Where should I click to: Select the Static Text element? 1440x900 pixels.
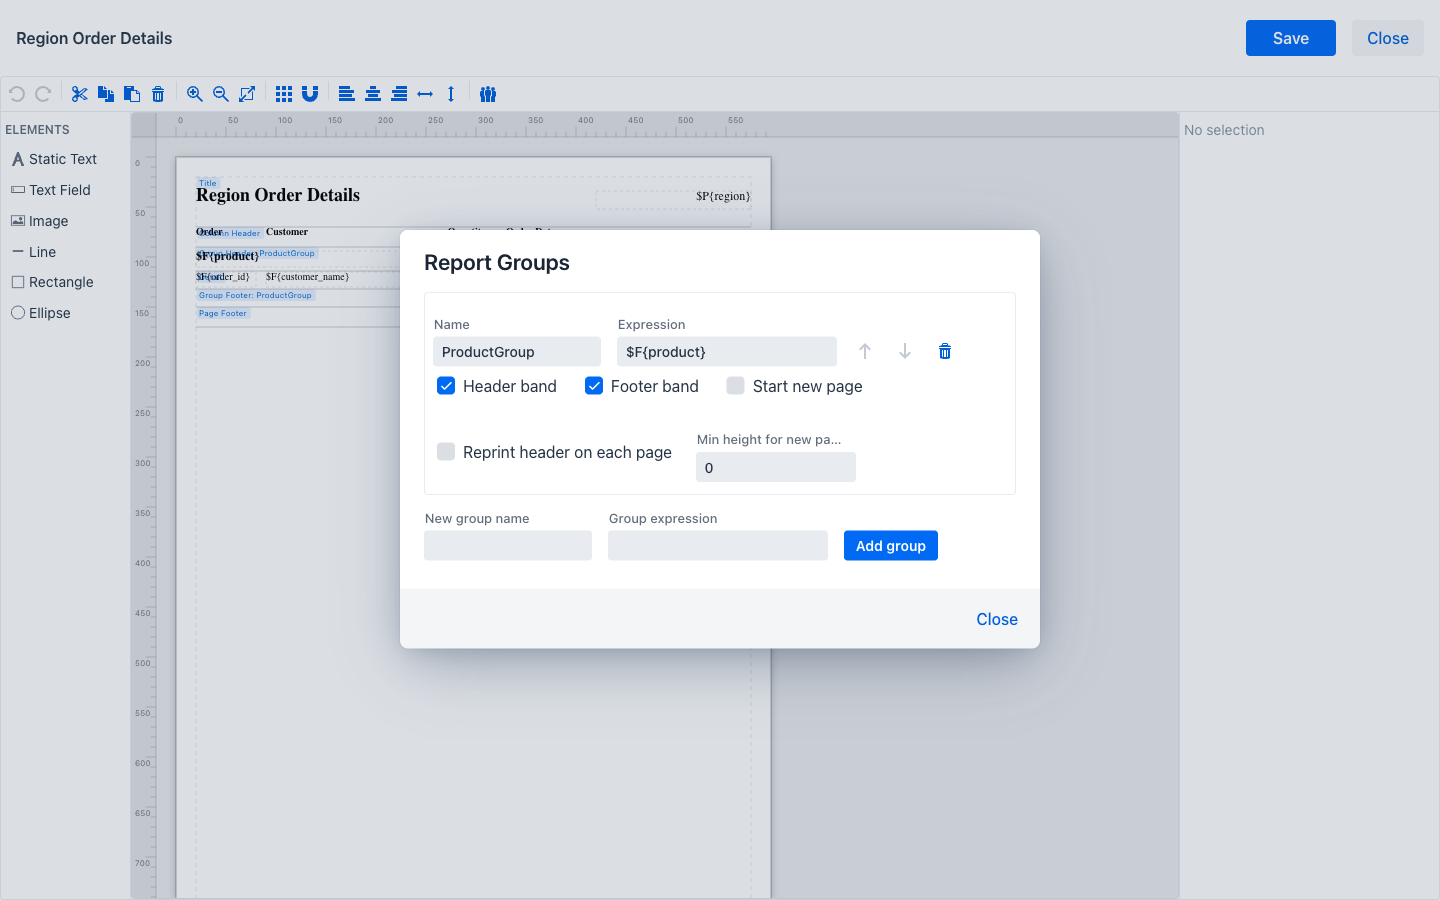pyautogui.click(x=54, y=159)
